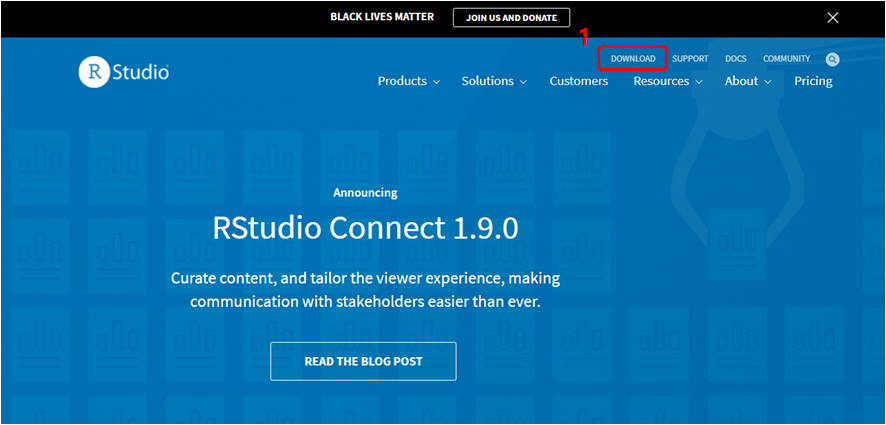886x425 pixels.
Task: Visit the Community link
Action: 786,59
